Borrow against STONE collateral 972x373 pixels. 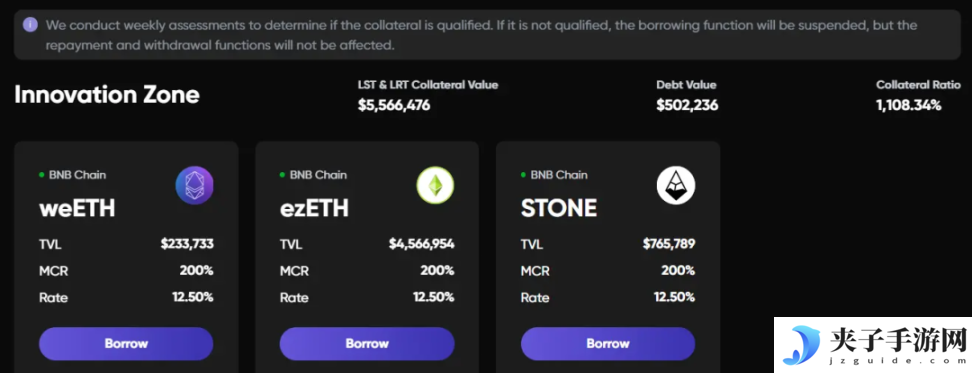pos(608,344)
